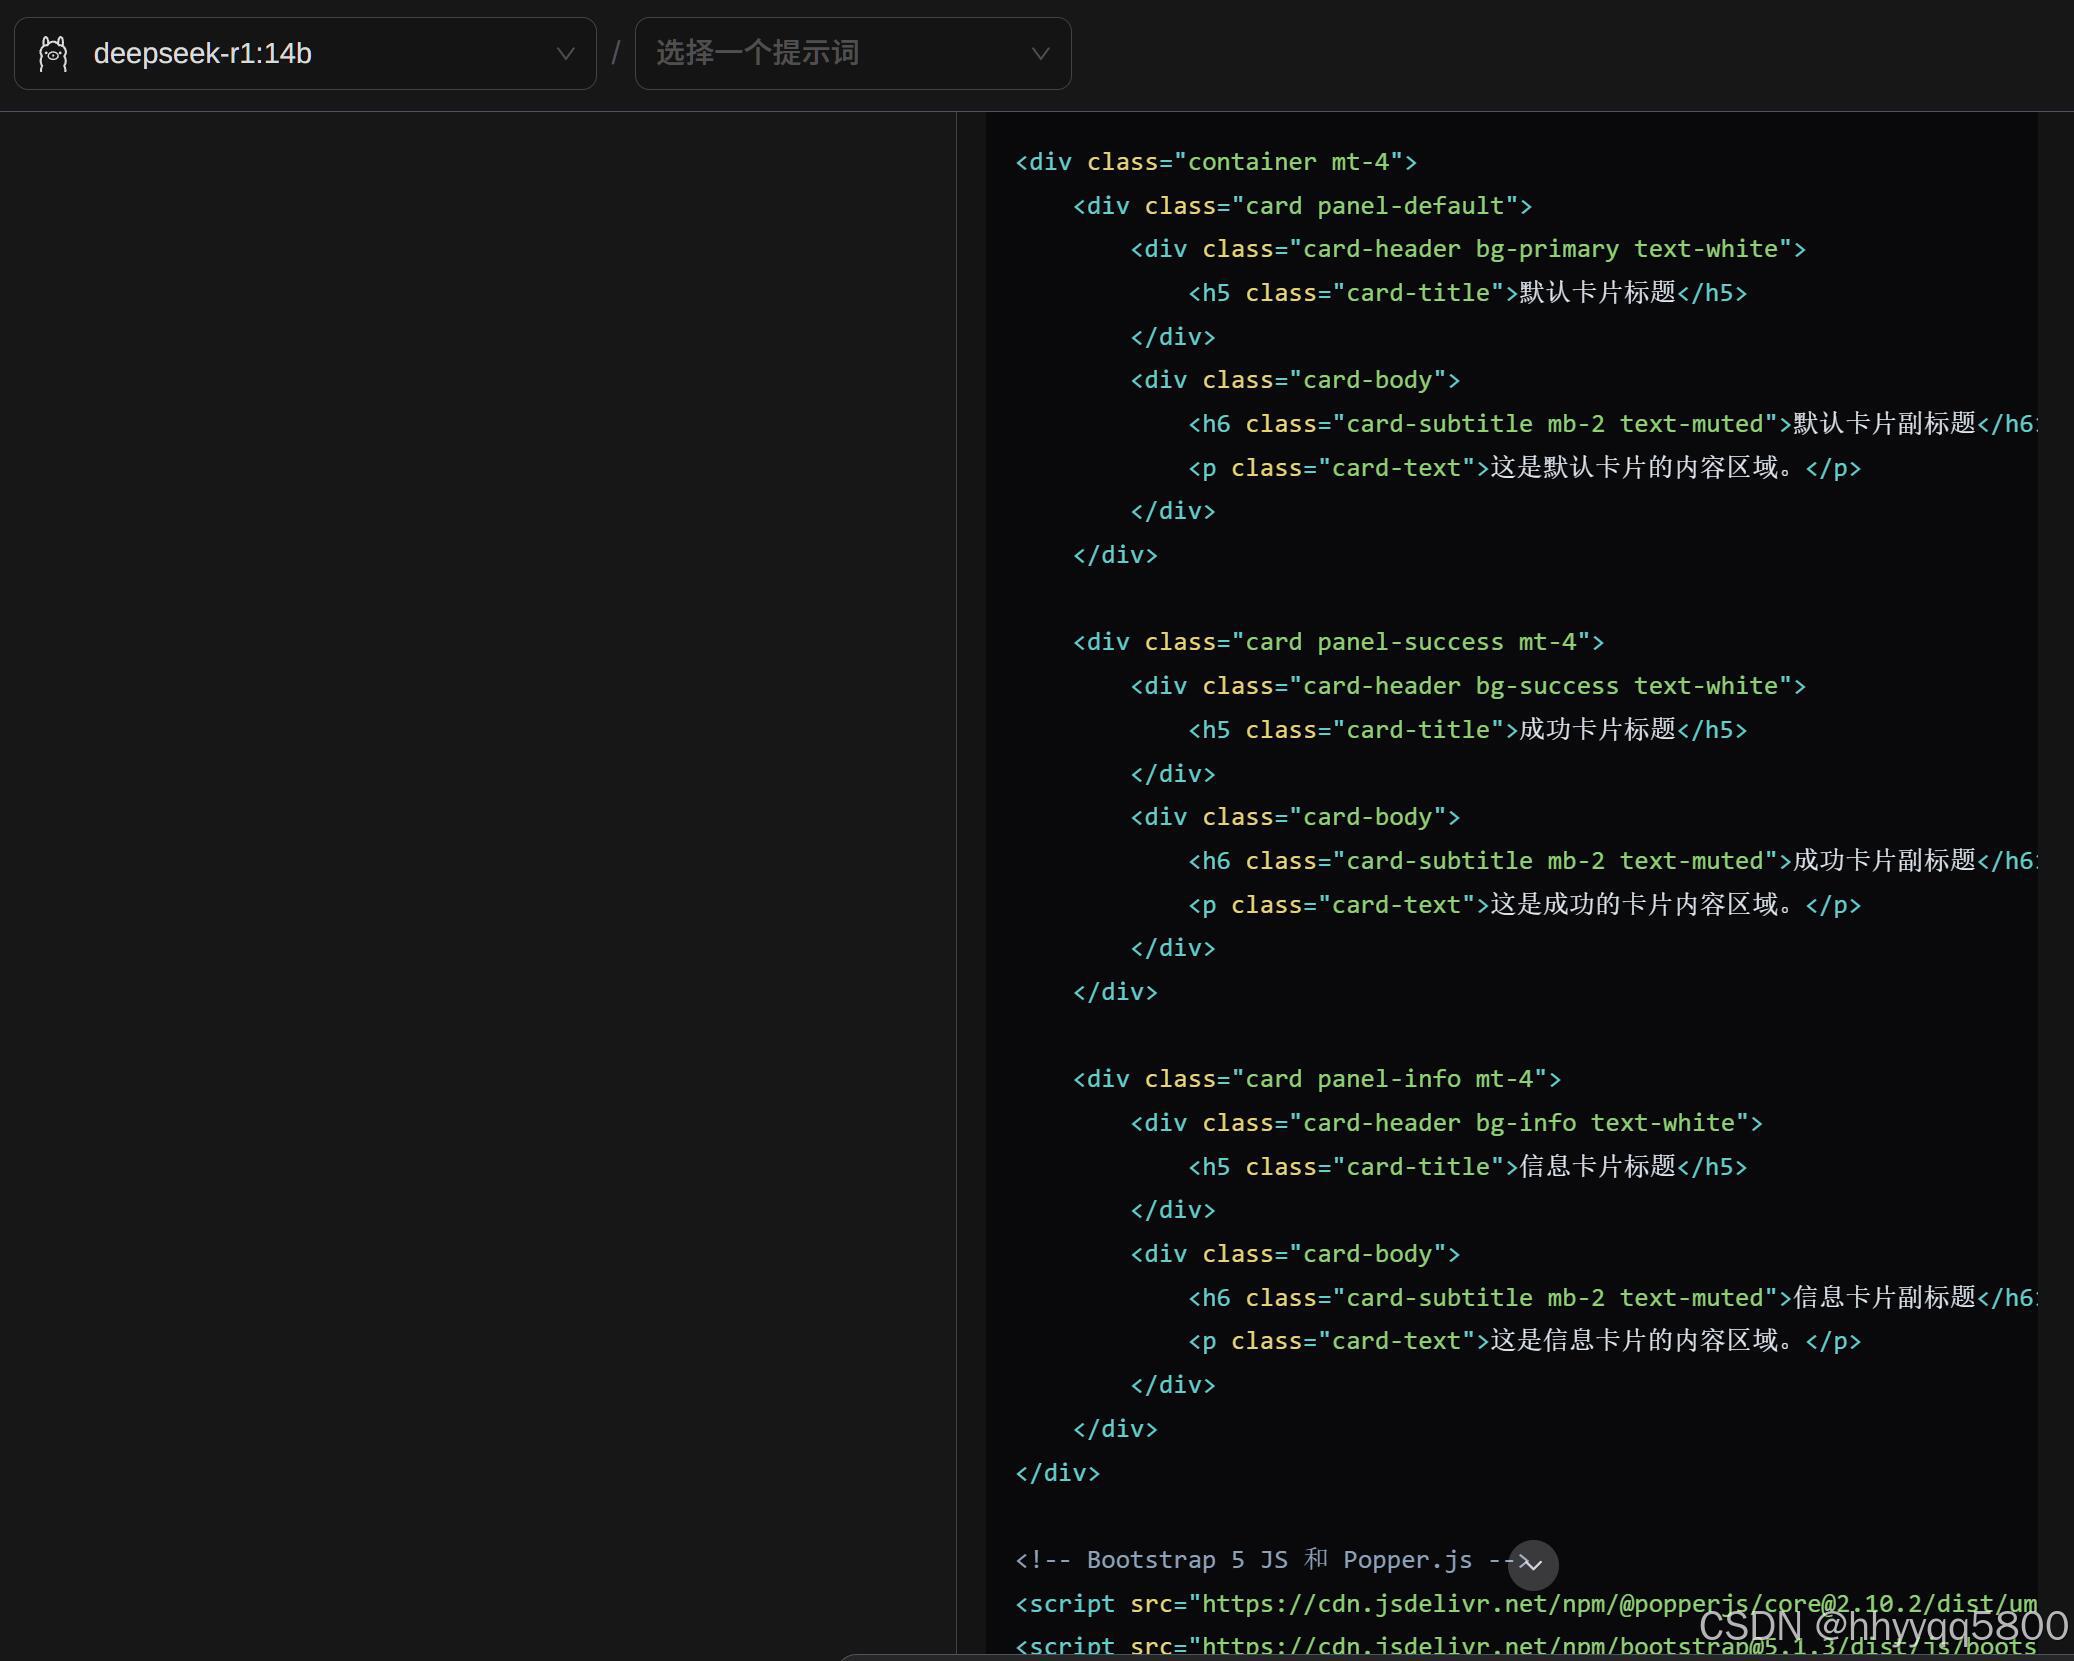Click the container mt-4 div line

click(1215, 162)
